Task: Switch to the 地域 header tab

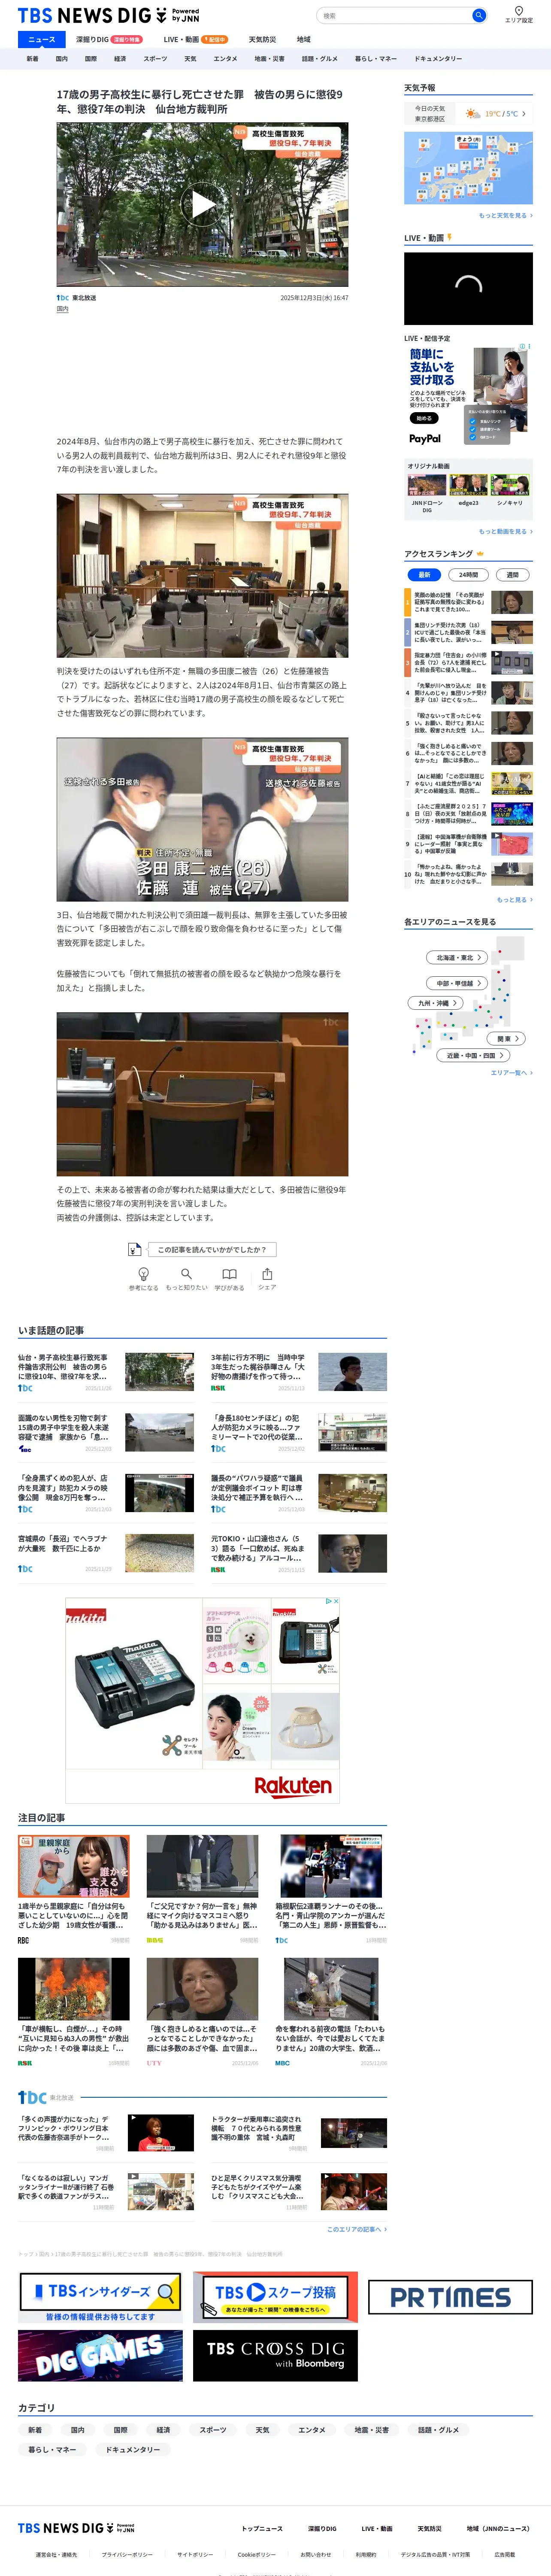Action: pyautogui.click(x=304, y=39)
